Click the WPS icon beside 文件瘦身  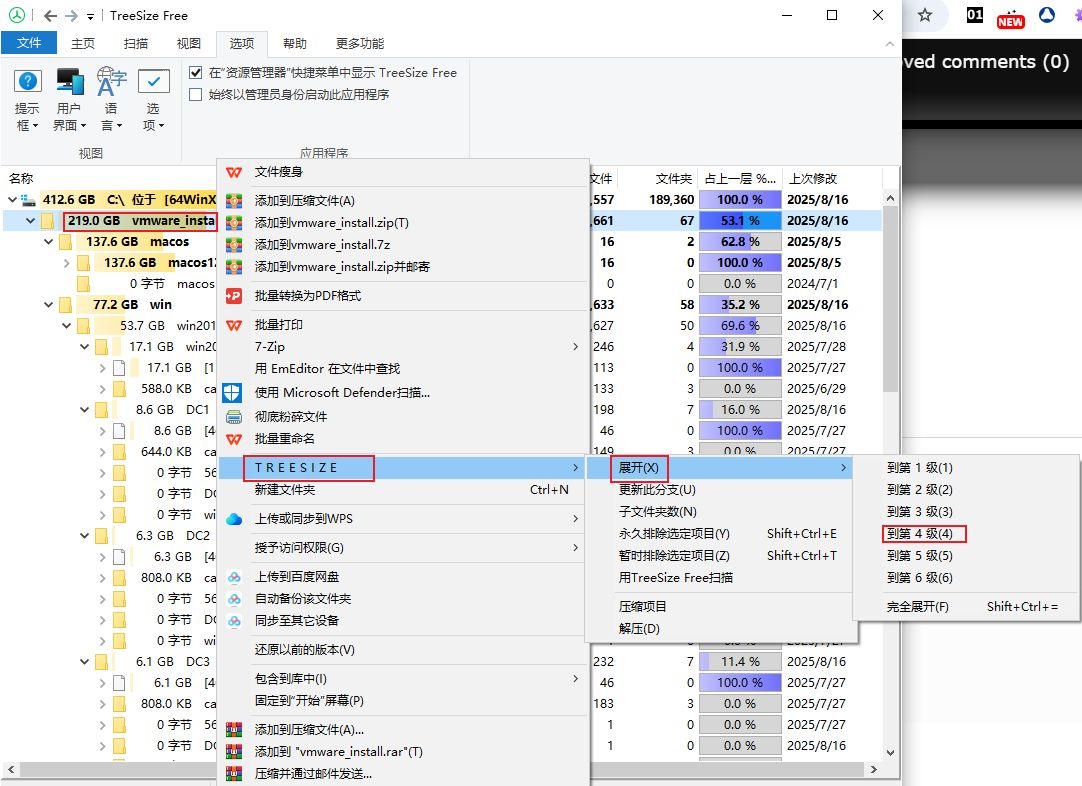coord(234,172)
